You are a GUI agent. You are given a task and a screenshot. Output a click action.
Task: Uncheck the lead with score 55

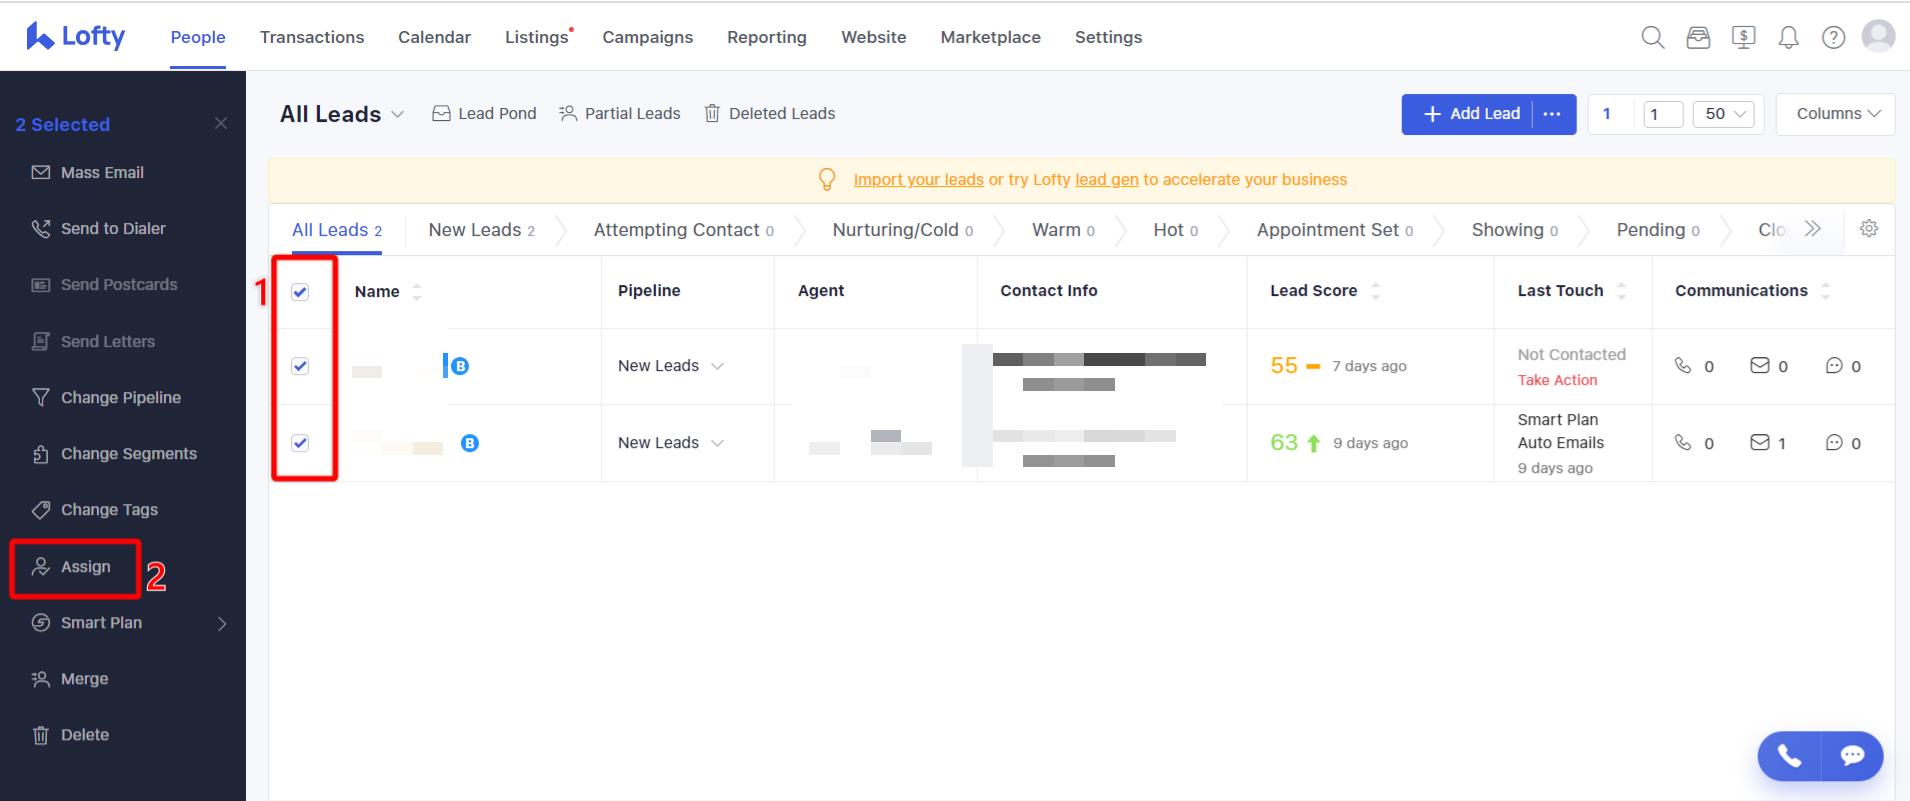coord(300,366)
